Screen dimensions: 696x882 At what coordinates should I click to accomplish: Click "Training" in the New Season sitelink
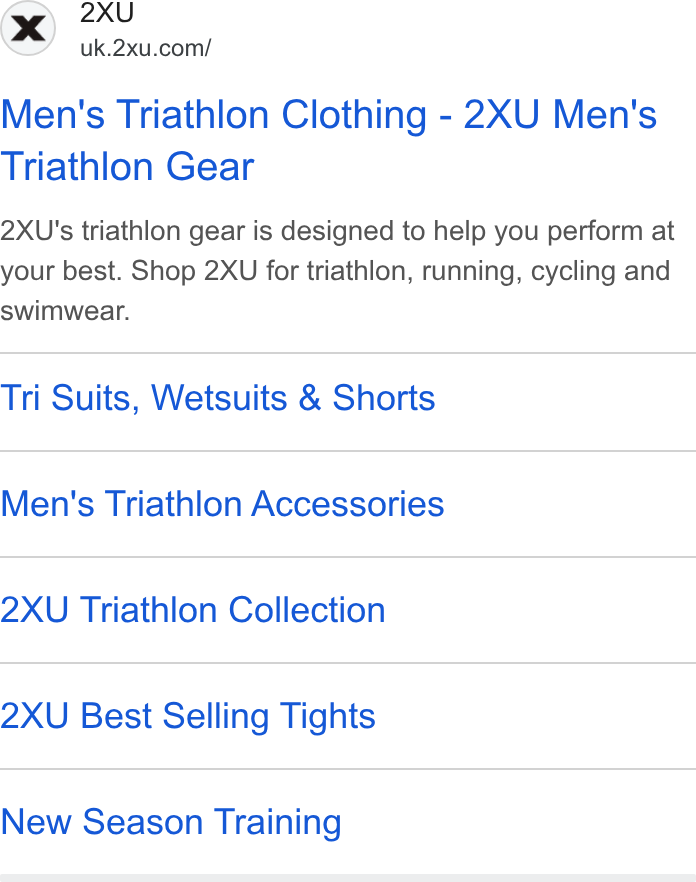[x=278, y=822]
